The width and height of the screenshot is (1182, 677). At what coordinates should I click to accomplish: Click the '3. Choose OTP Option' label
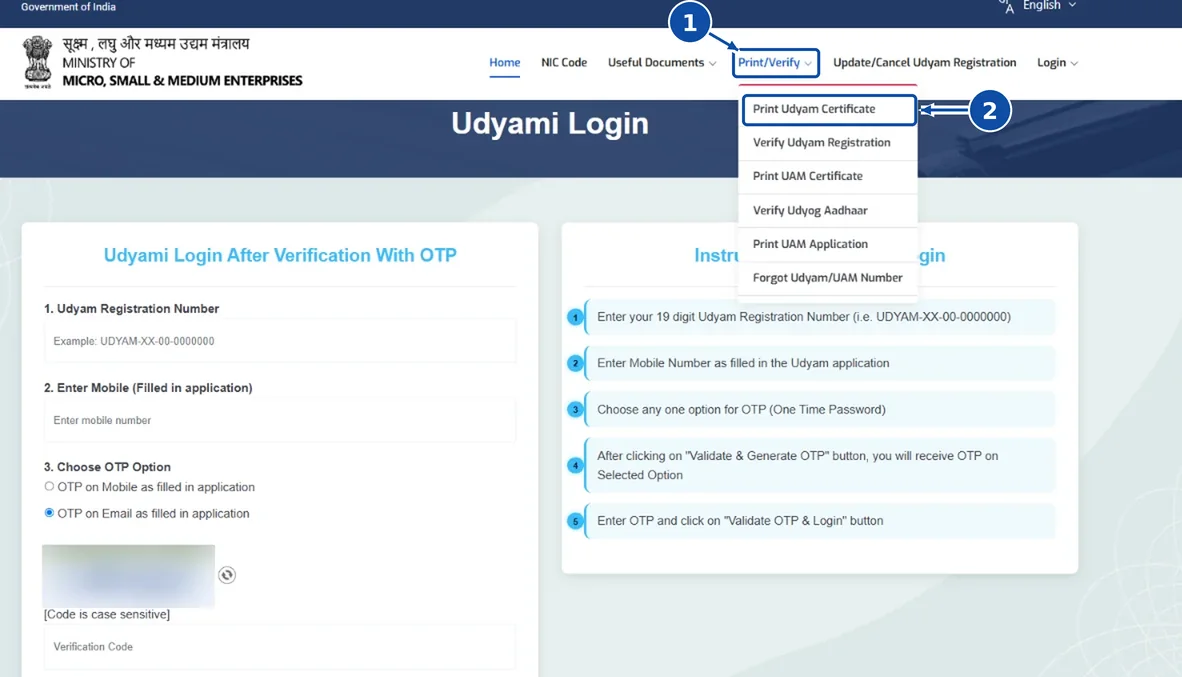[107, 467]
